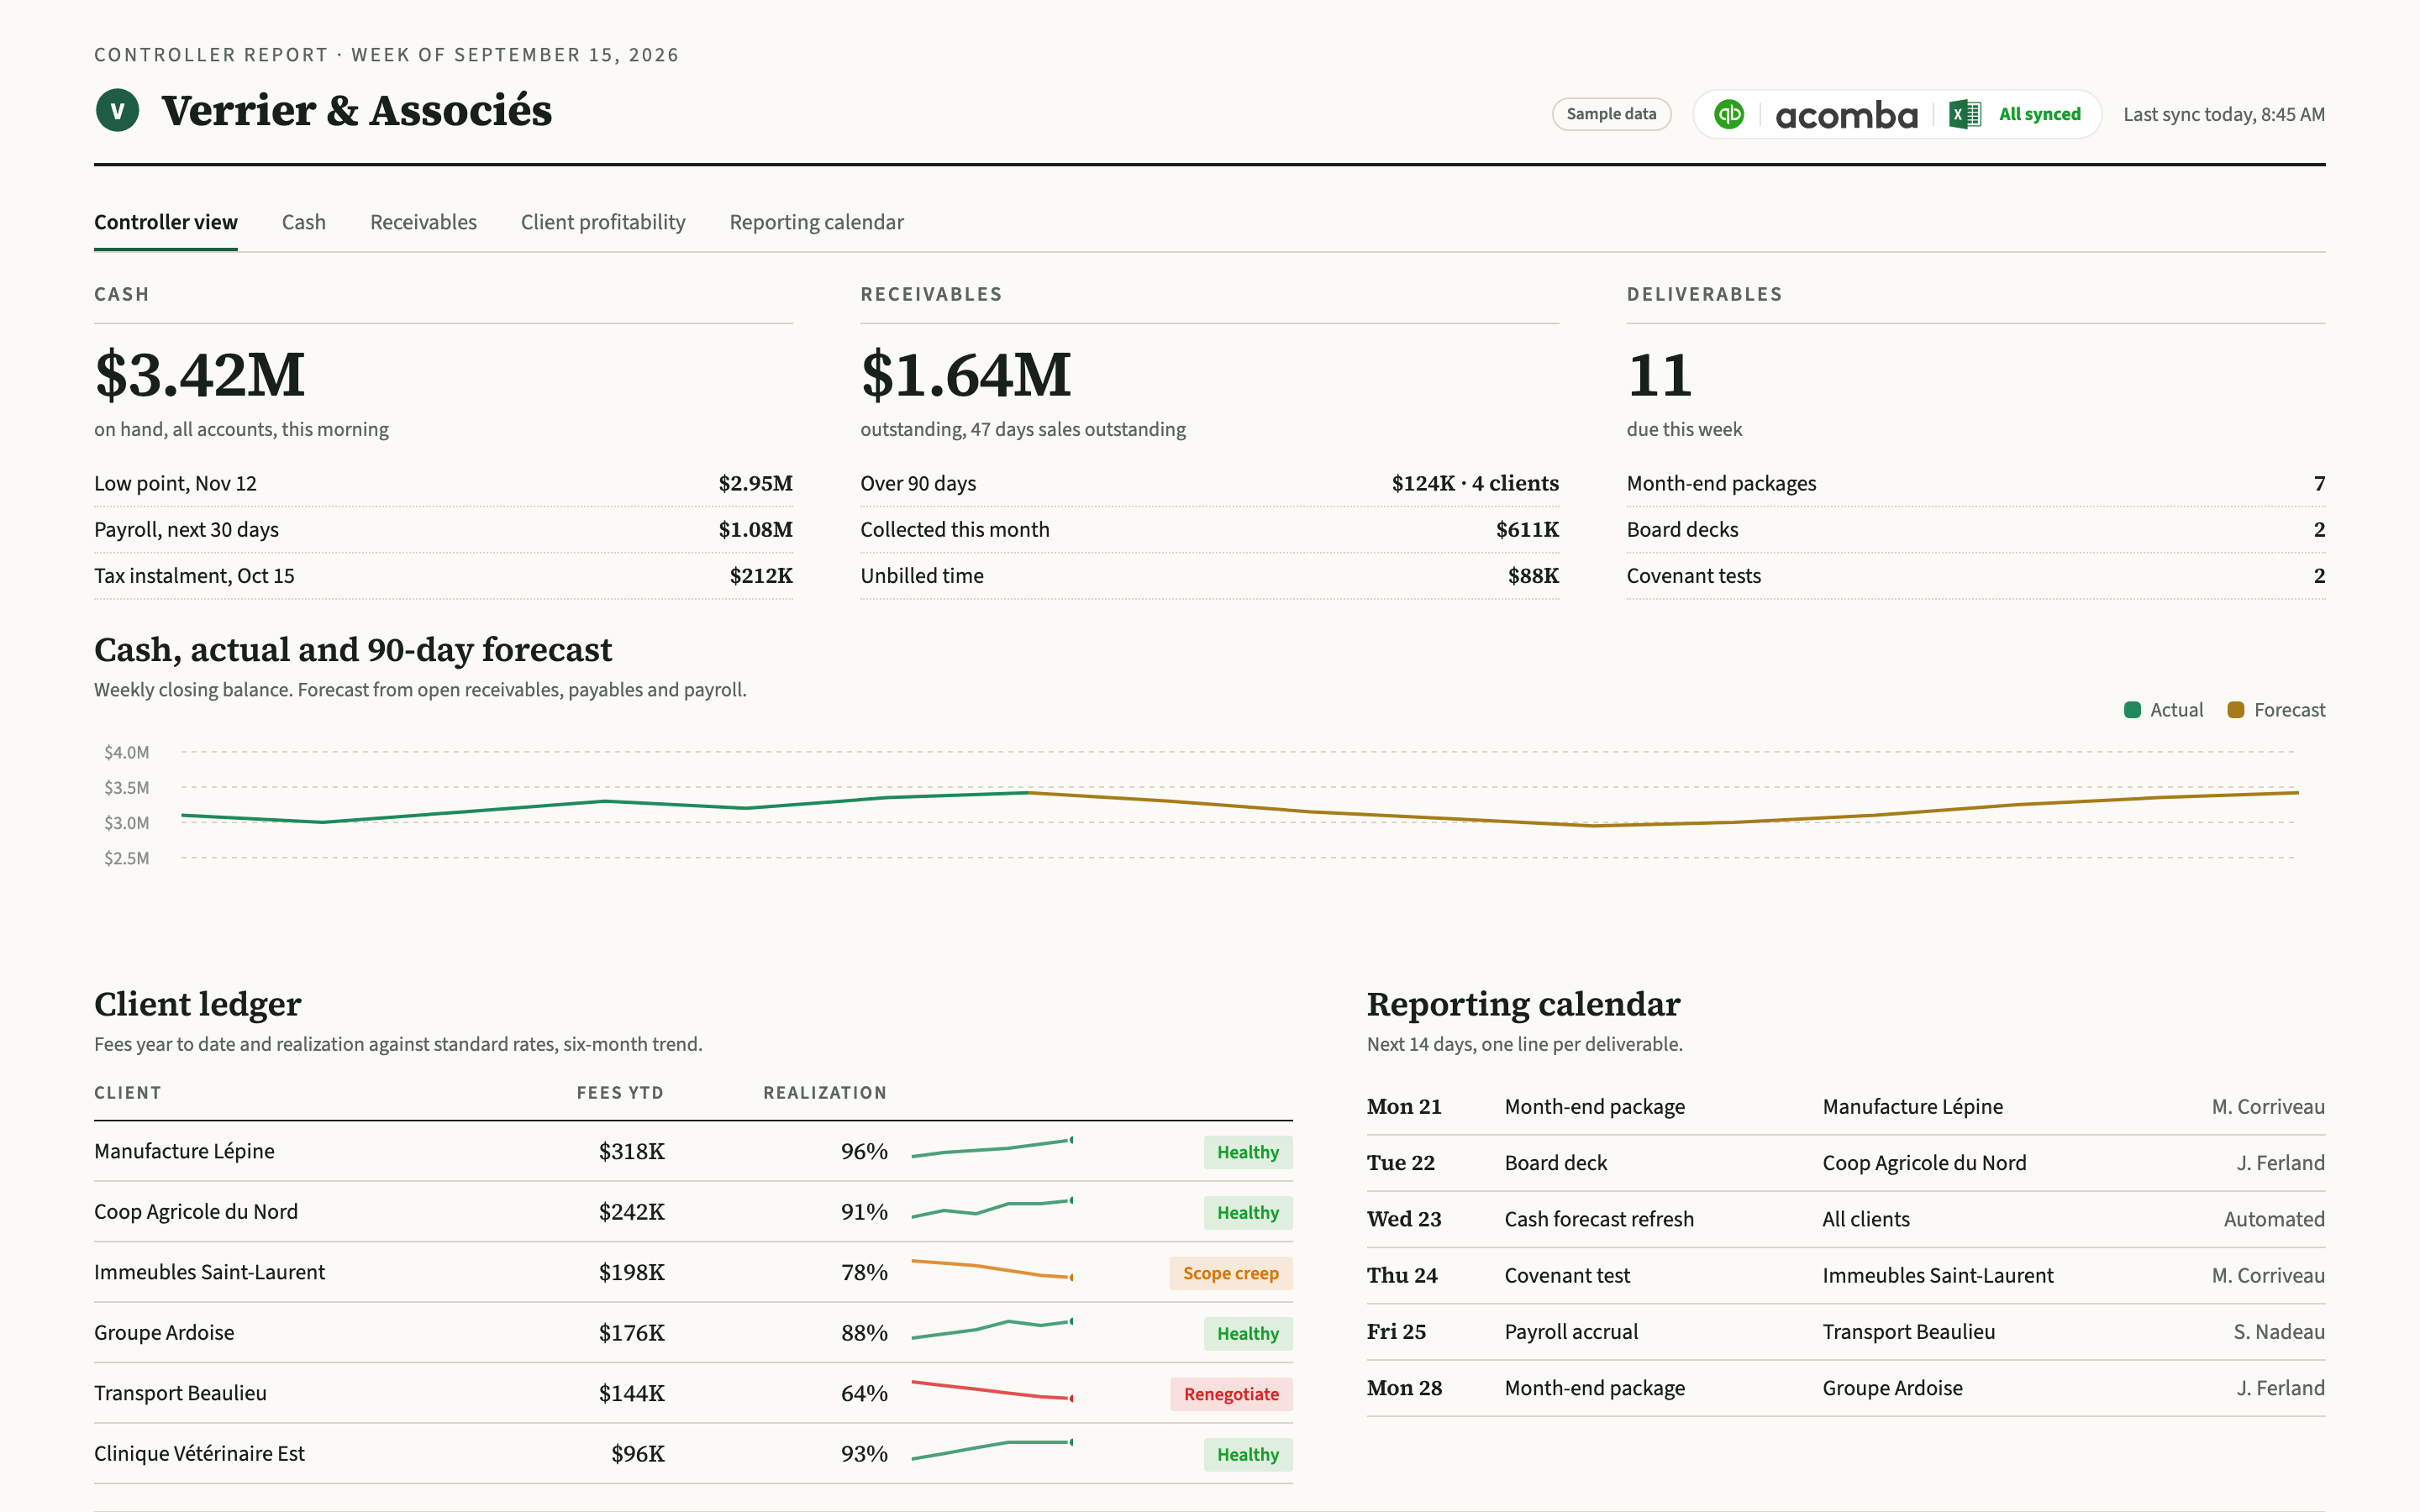
Task: Click the Healthy badge for Coop Agricole du Nord
Action: coord(1248,1213)
